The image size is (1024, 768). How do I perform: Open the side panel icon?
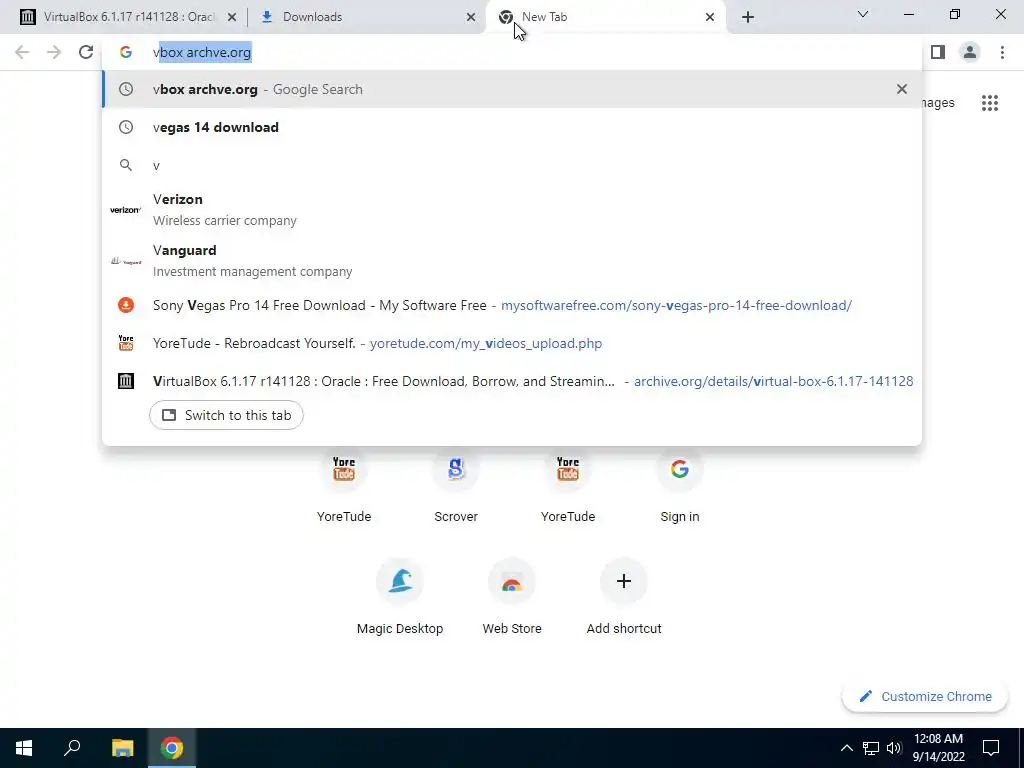938,52
